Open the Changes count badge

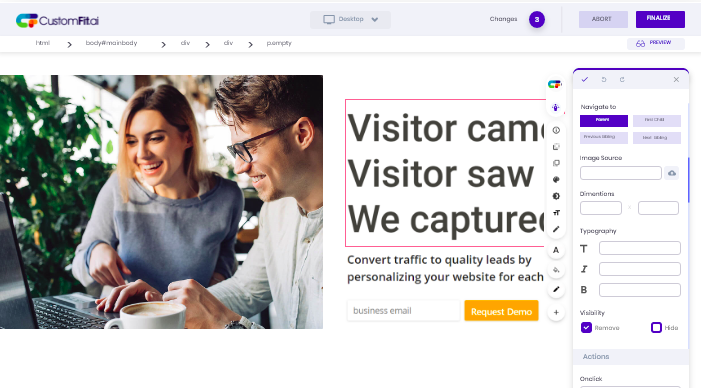point(537,20)
